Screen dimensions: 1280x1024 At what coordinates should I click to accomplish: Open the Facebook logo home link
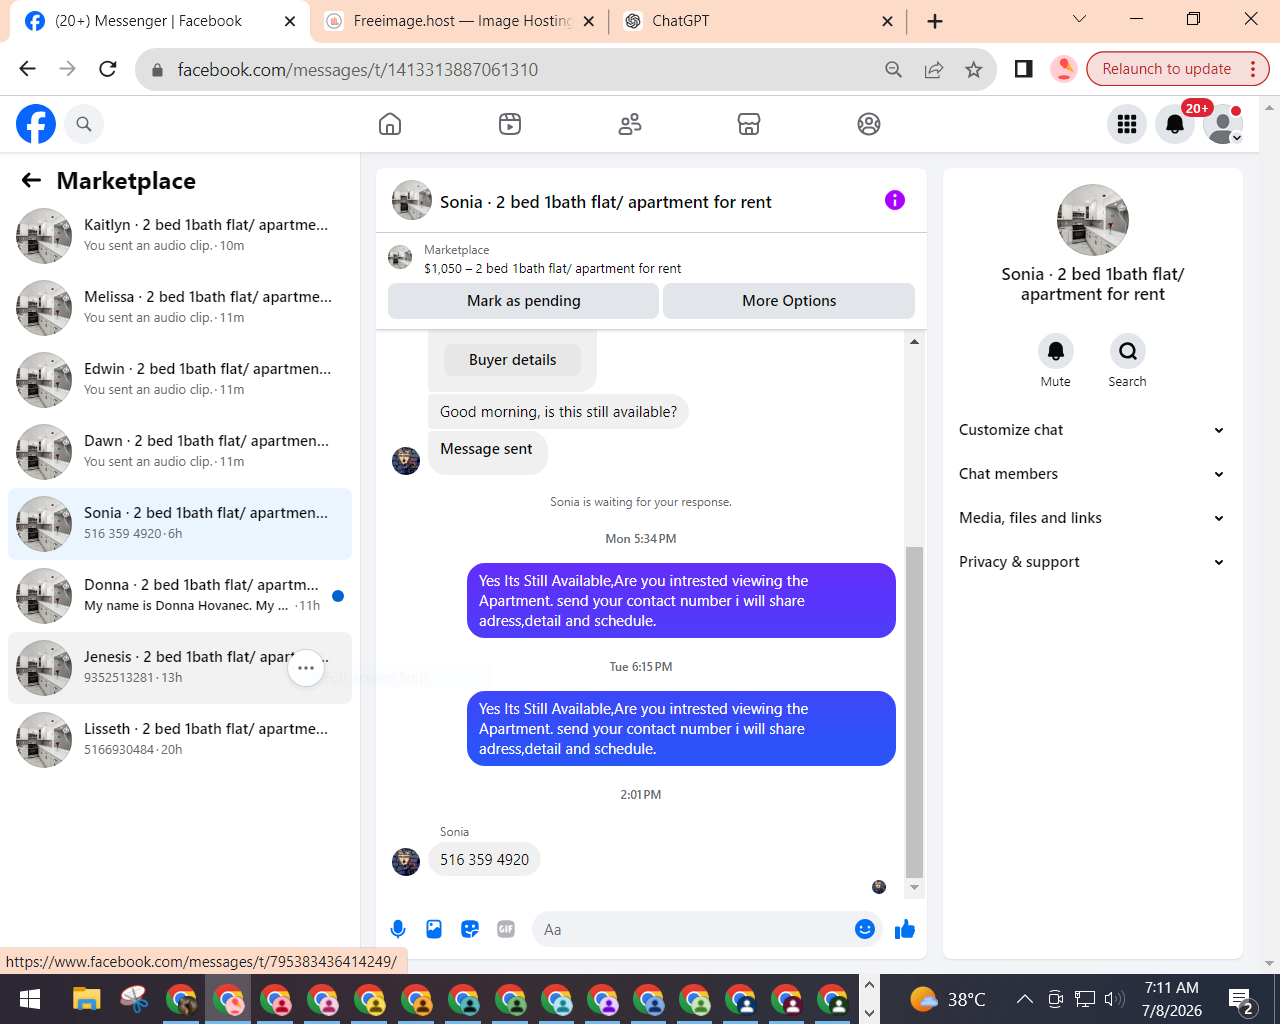tap(36, 124)
